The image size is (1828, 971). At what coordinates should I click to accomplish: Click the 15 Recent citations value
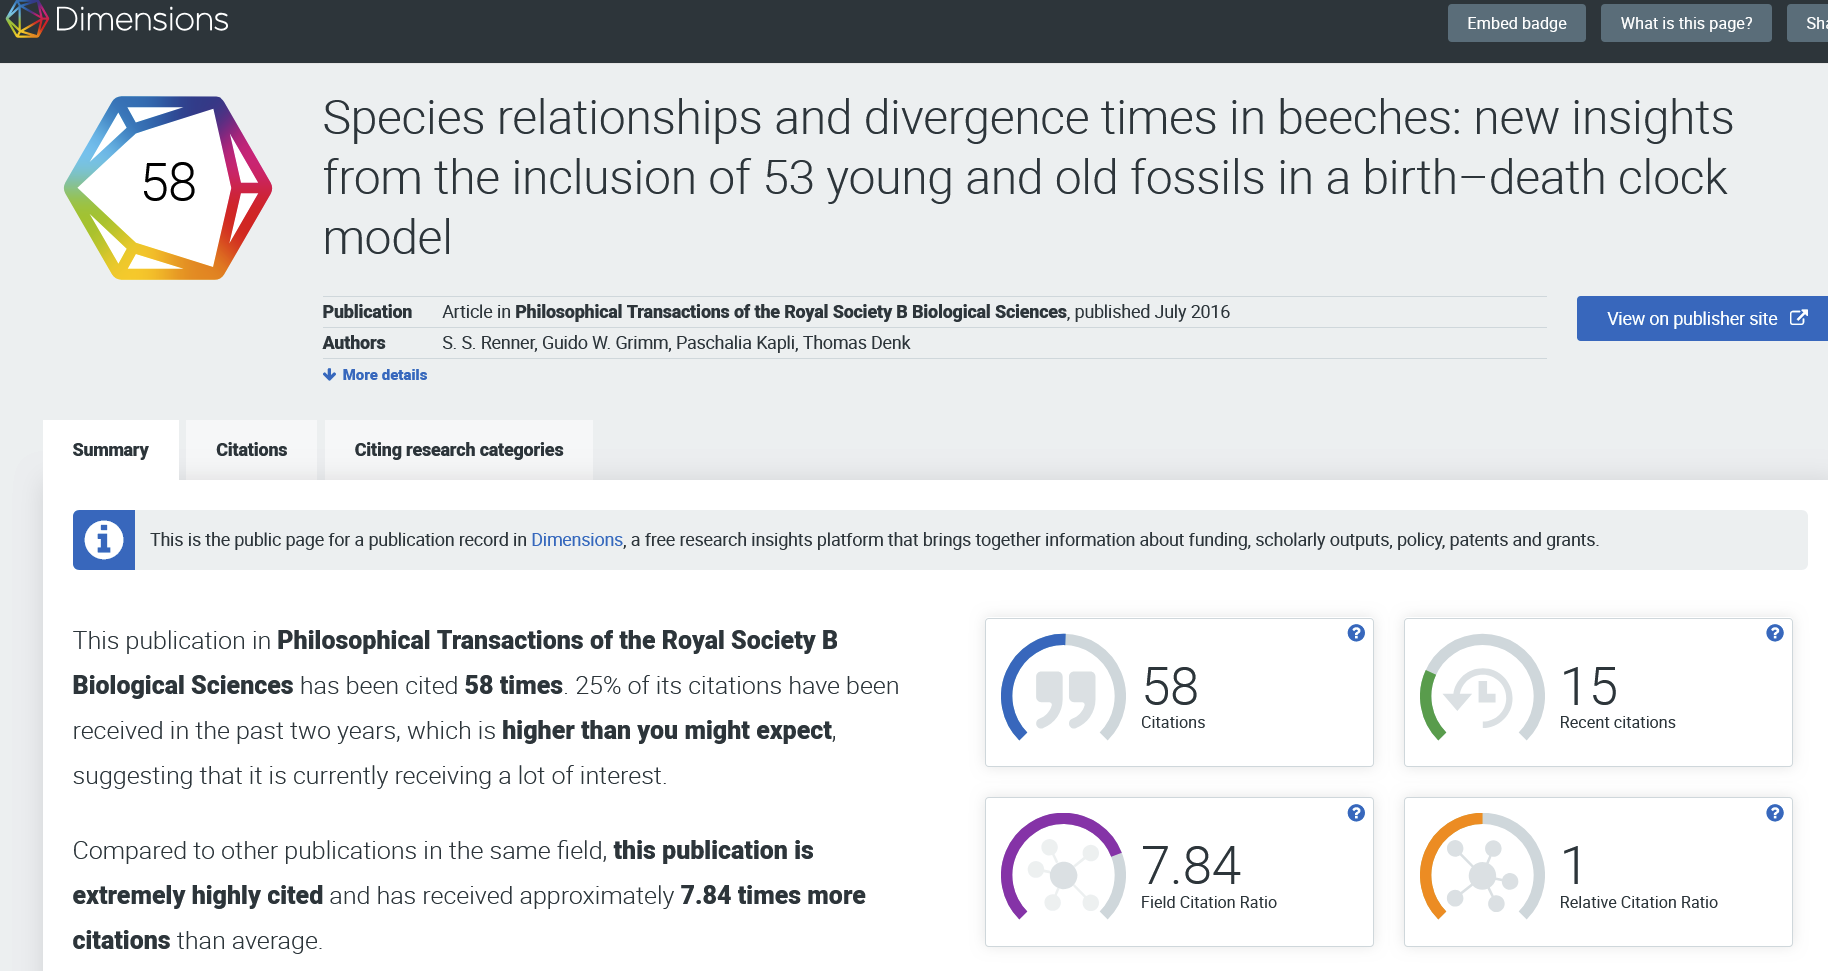[x=1589, y=686]
